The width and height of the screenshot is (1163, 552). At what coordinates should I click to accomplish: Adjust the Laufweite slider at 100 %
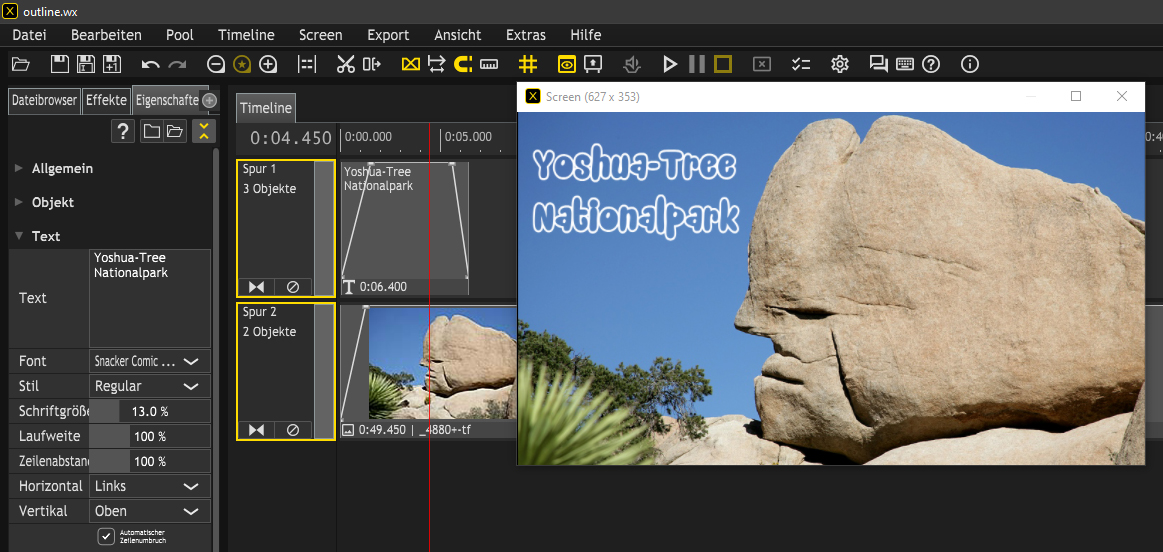[150, 436]
